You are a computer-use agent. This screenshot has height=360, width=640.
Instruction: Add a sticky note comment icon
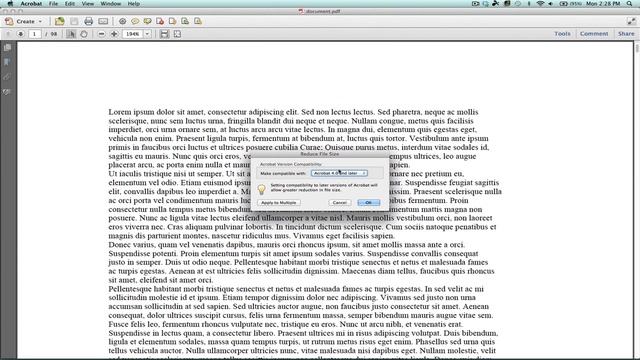point(135,21)
